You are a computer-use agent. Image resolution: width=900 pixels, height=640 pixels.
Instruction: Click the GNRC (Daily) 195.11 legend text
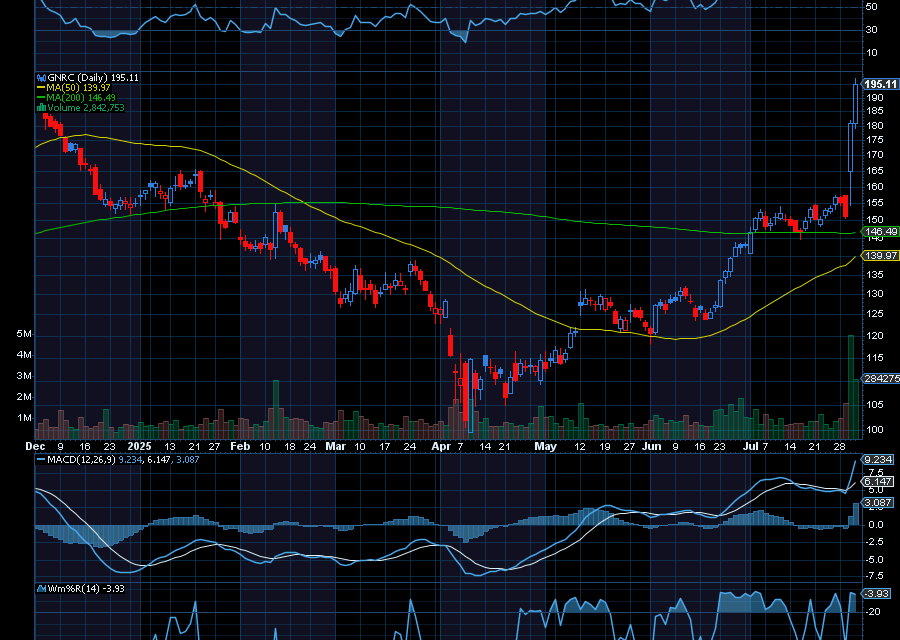(x=93, y=77)
